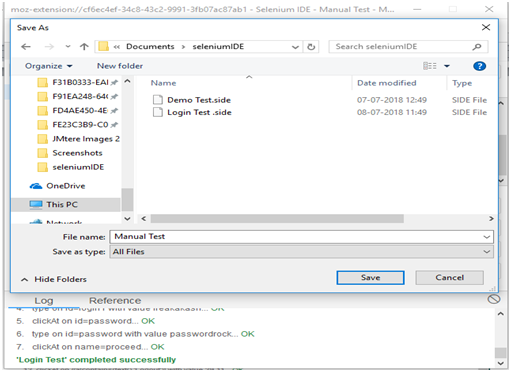Click the horizontal scrollbar right arrow
Viewport: 511px width, 372px height.
[491, 219]
